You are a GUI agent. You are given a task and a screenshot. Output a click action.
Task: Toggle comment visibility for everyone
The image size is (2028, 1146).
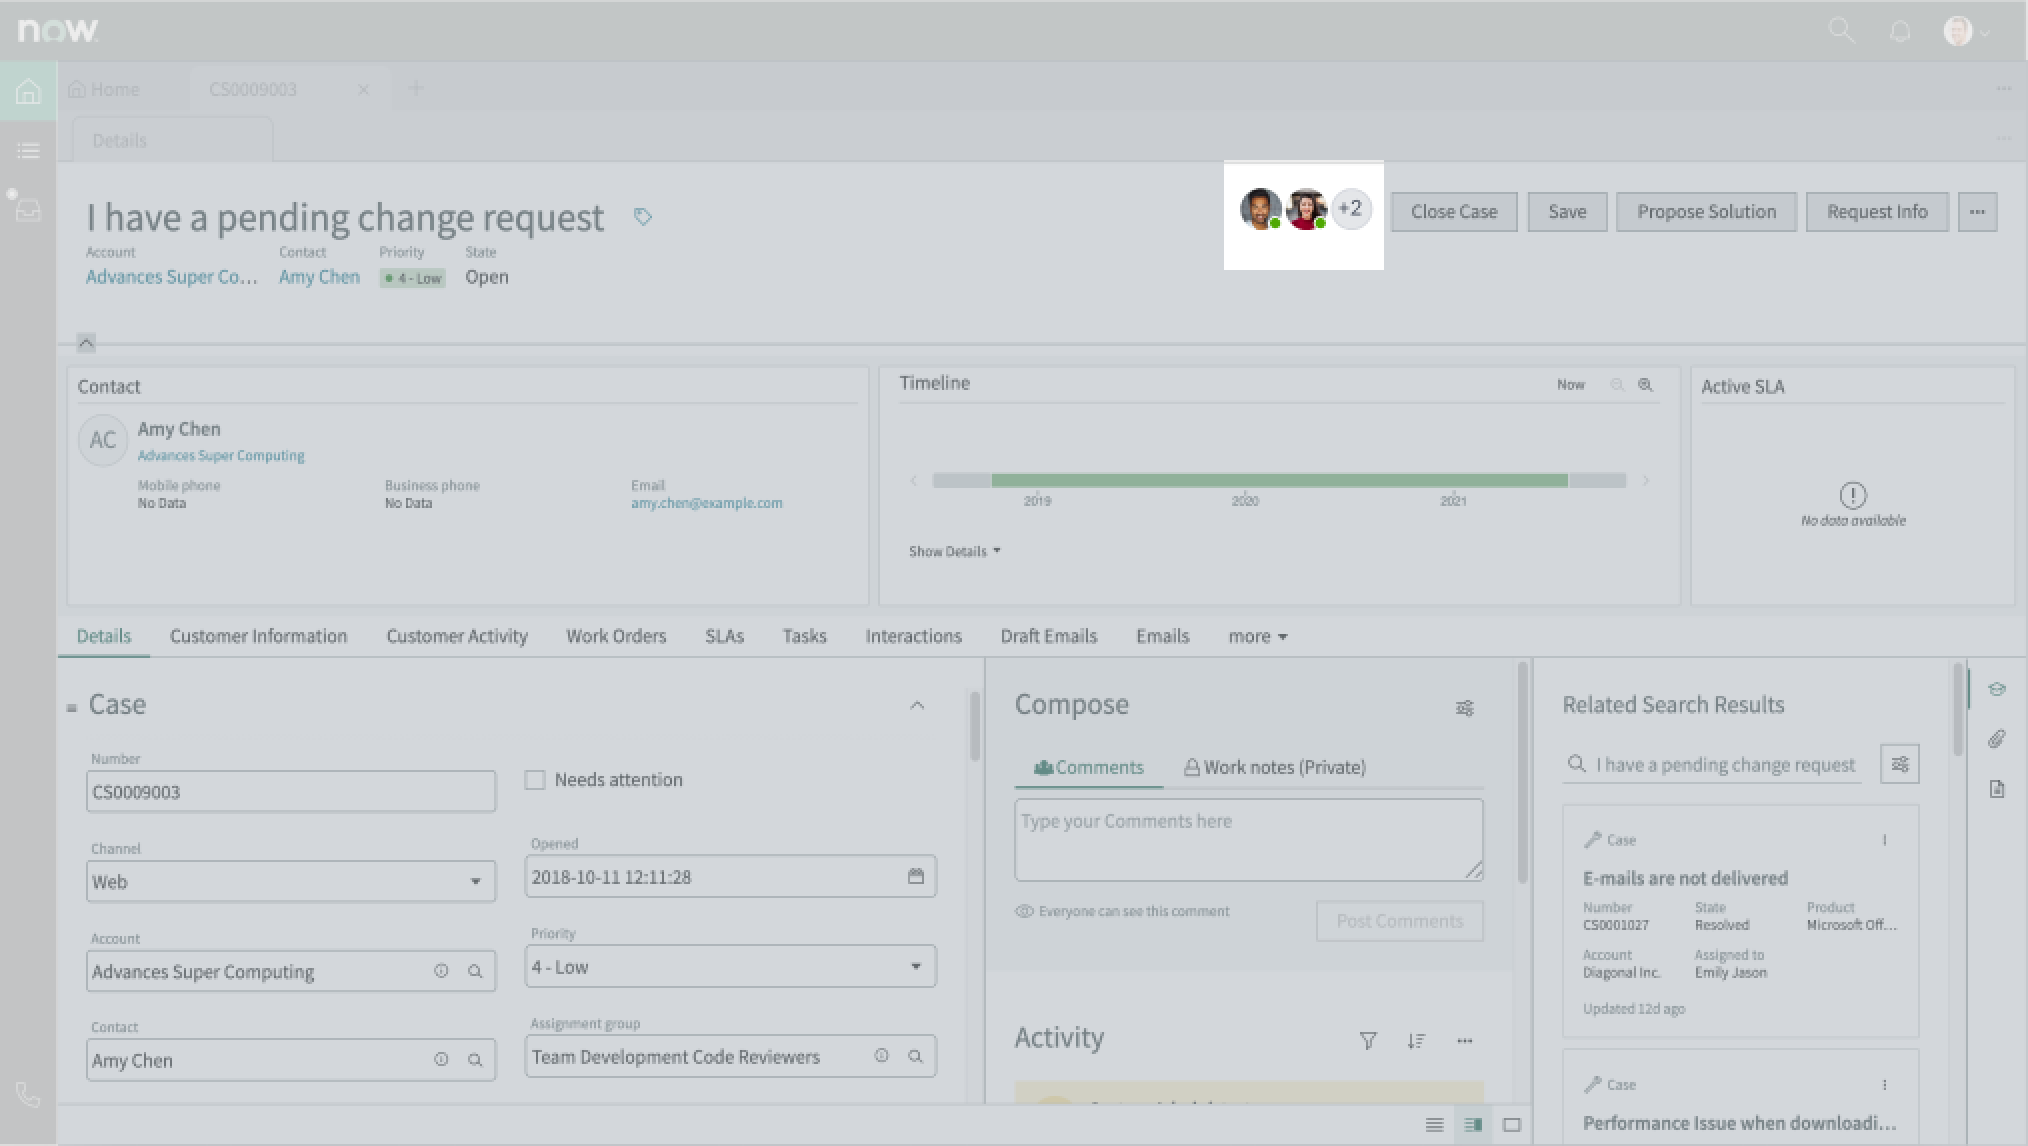pyautogui.click(x=1024, y=911)
